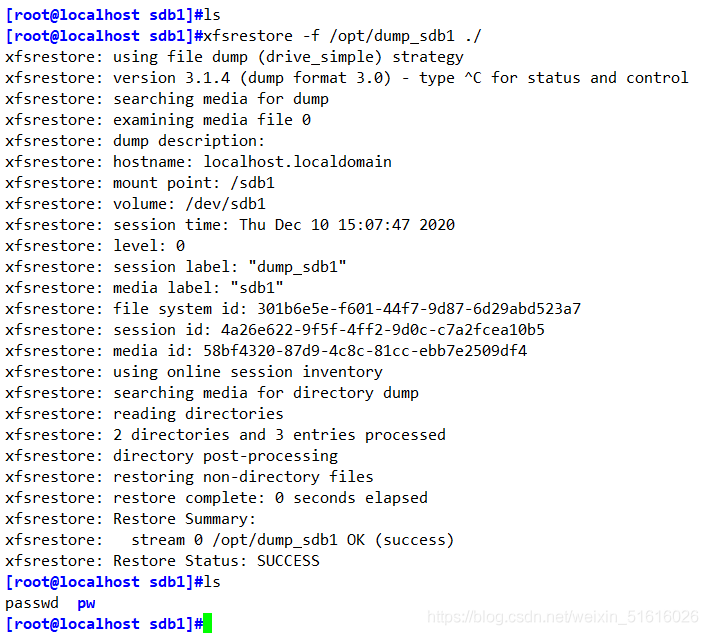Click '2 directories and 3 entries processed'
The image size is (708, 635).
279,435
